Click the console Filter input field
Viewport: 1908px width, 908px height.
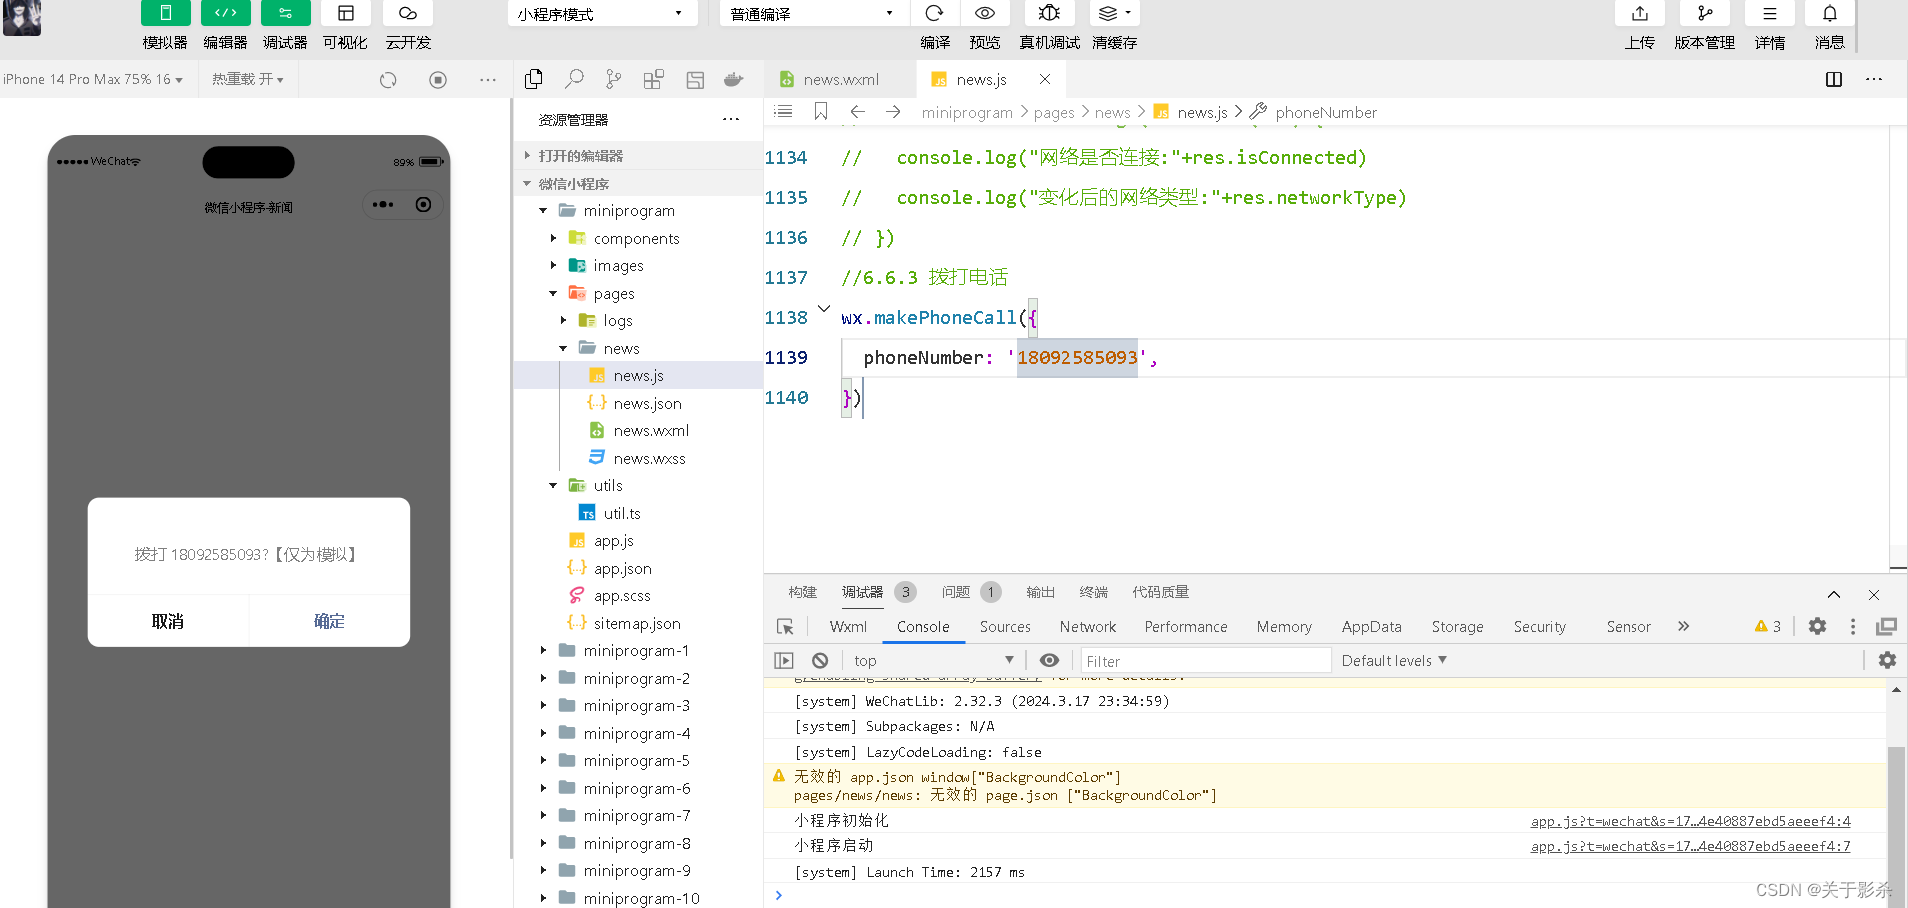[1205, 660]
